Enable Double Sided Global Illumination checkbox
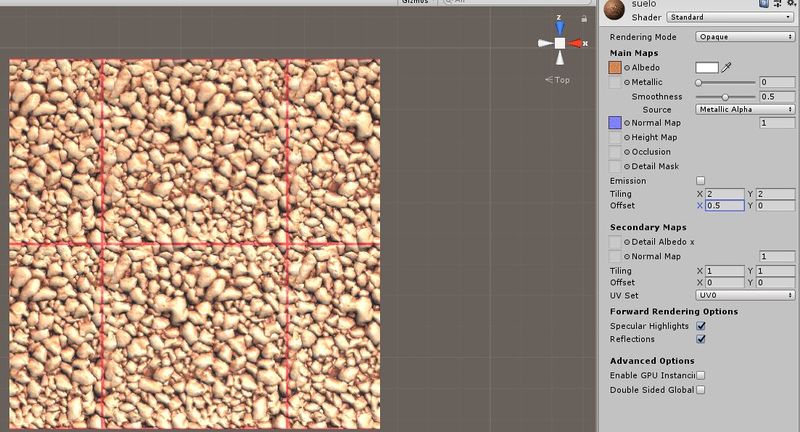Viewport: 800px width, 432px height. (x=701, y=390)
